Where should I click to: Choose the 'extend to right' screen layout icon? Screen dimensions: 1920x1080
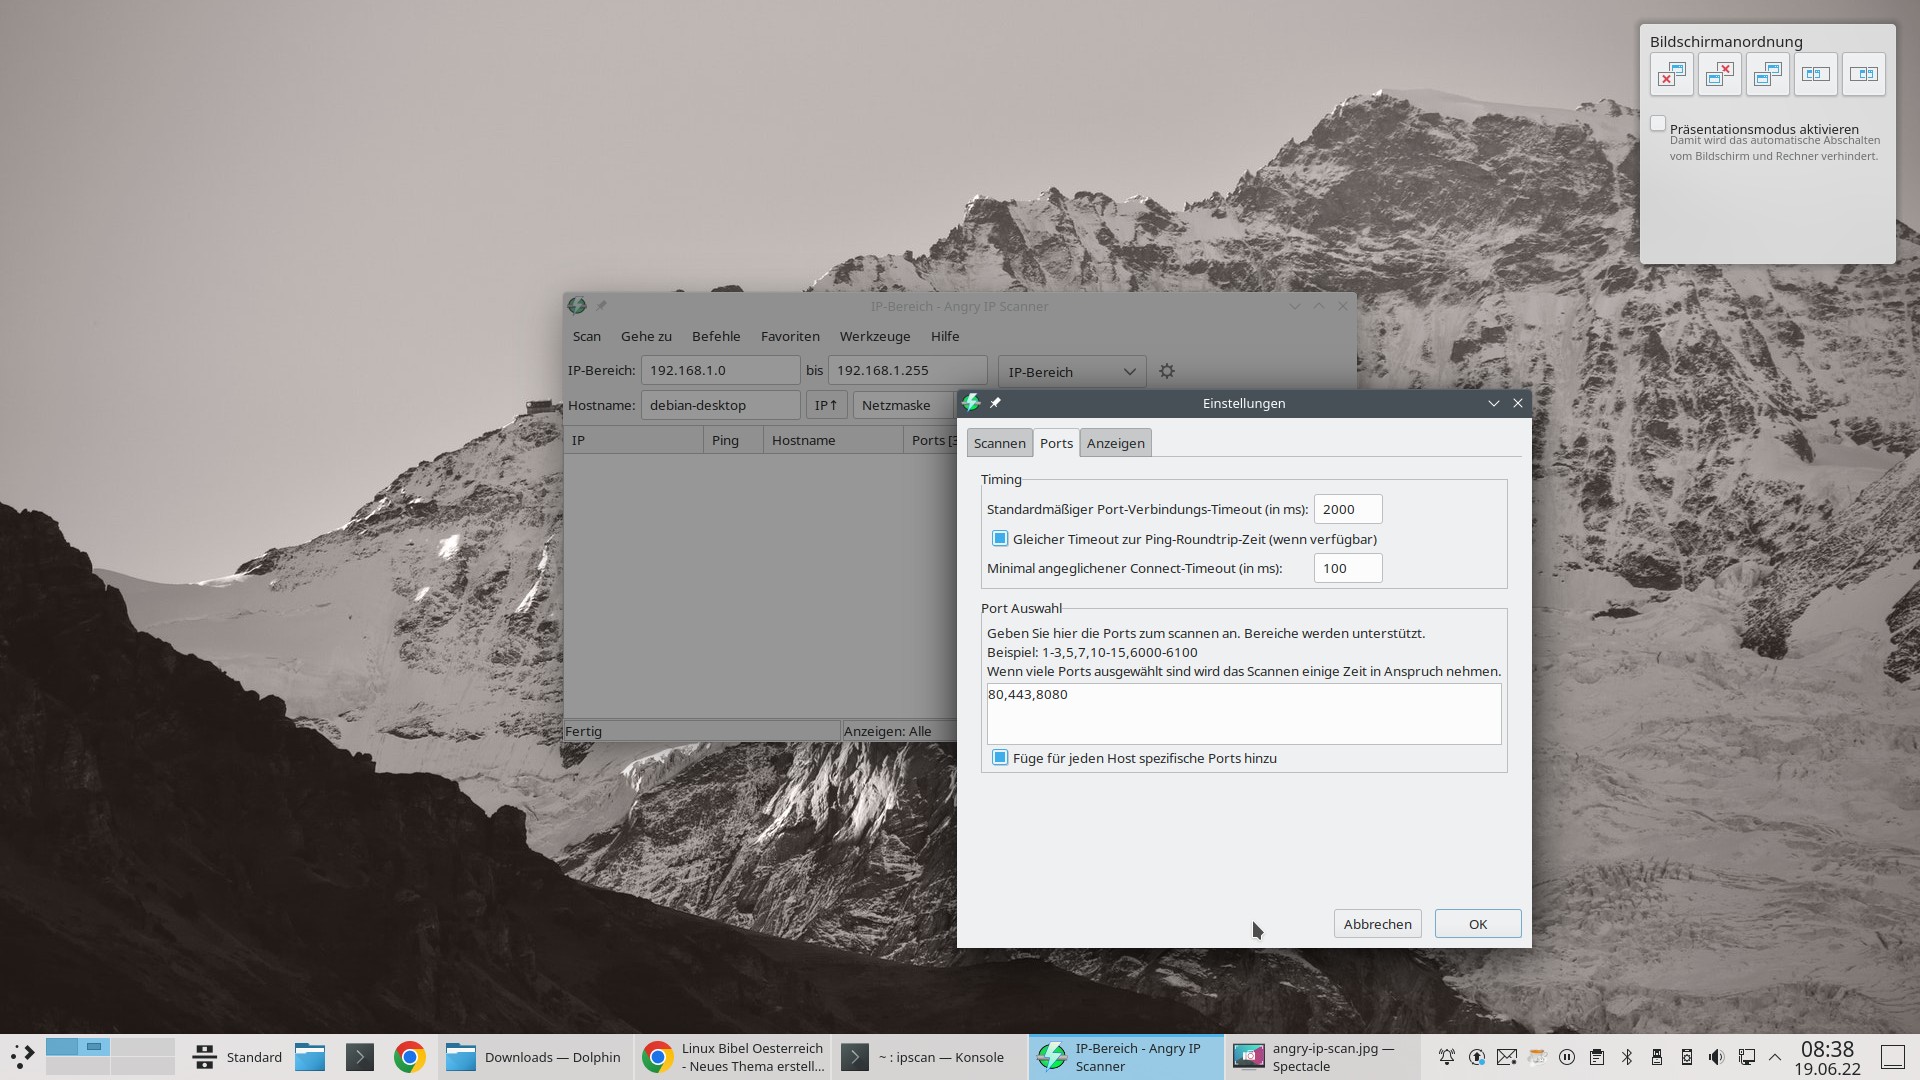coord(1864,75)
